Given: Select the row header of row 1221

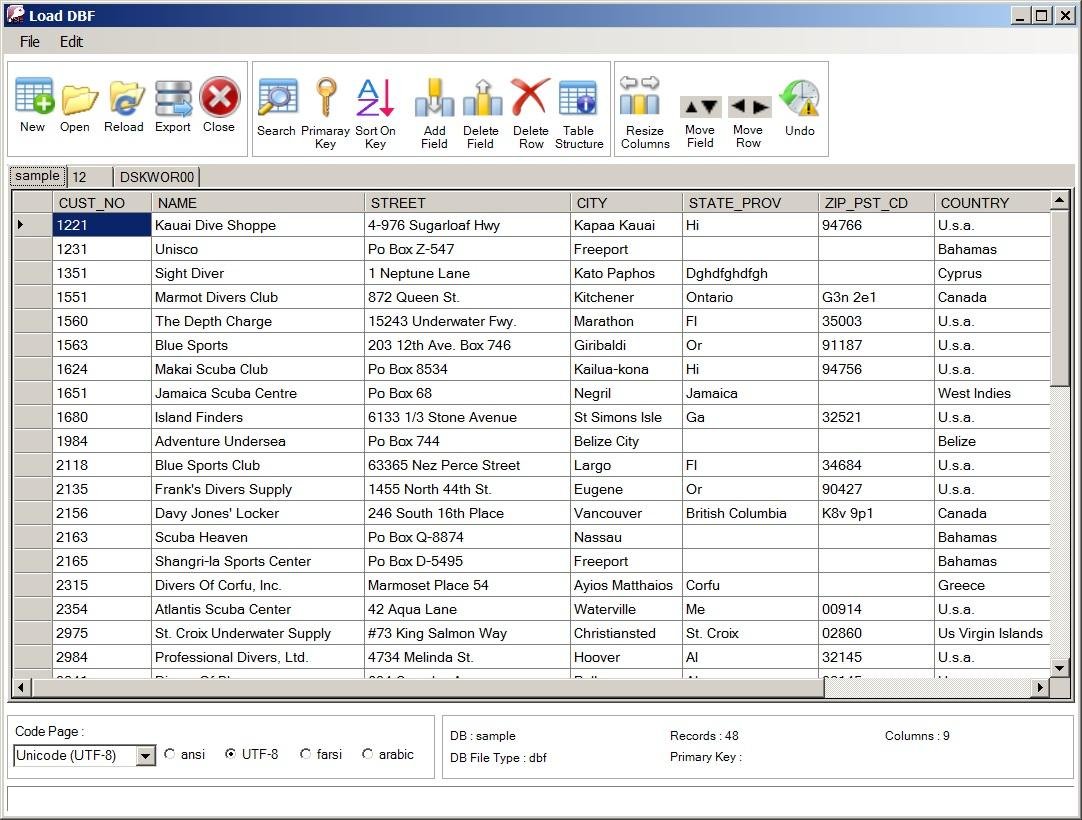Looking at the screenshot, I should (x=32, y=224).
